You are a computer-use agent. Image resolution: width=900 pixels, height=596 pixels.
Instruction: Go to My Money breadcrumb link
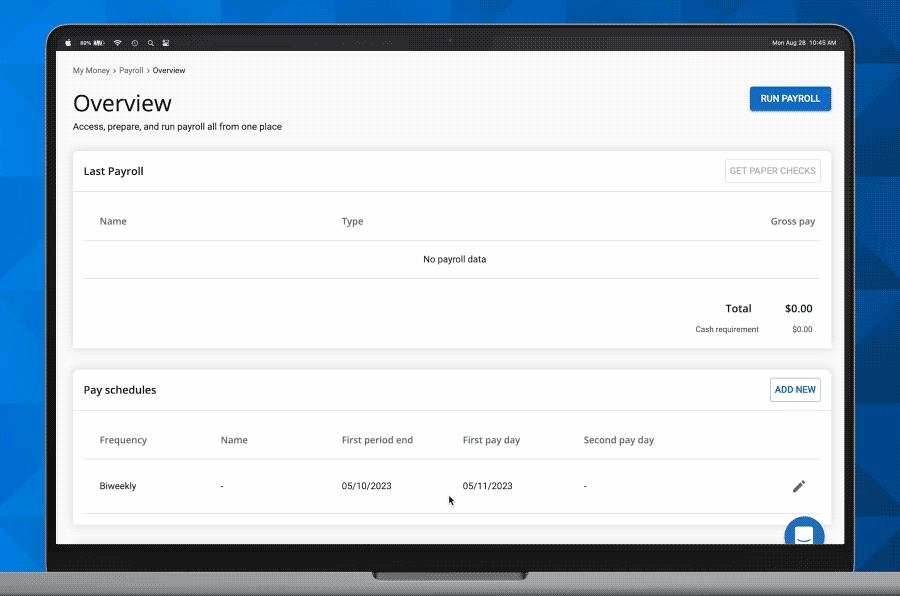pos(91,71)
